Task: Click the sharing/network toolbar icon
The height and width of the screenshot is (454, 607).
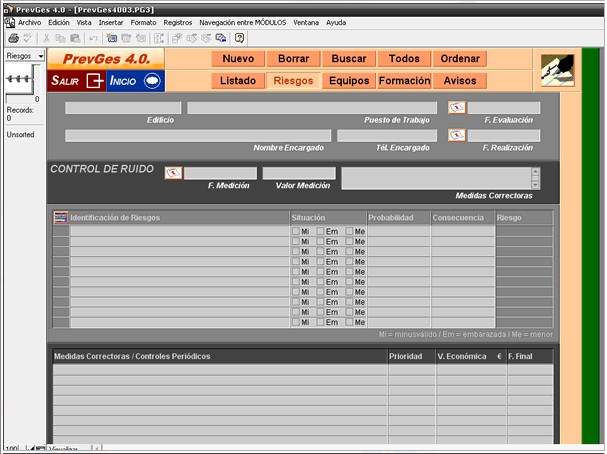Action: click(x=221, y=38)
